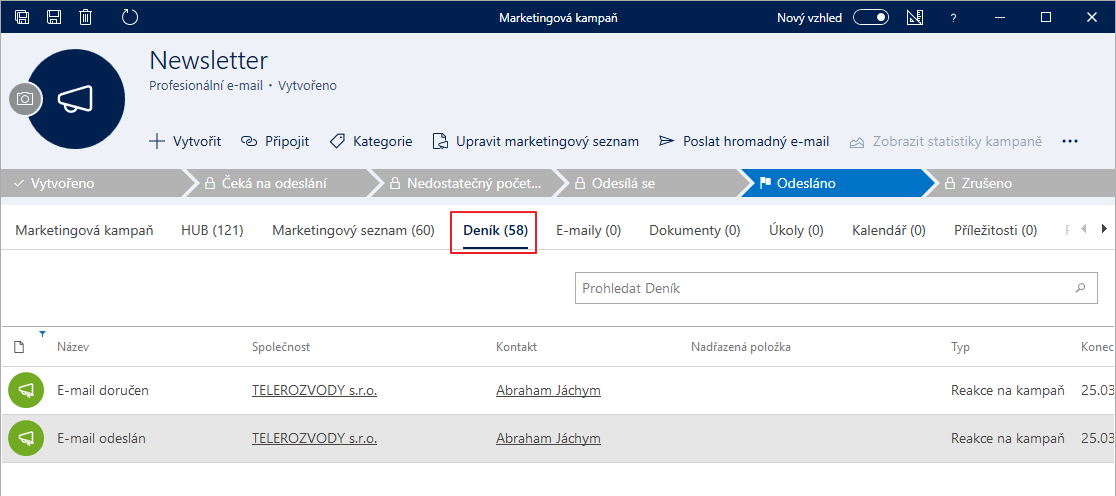Sort by Kontakt column header
Screen dimensions: 1116x496
[516, 347]
